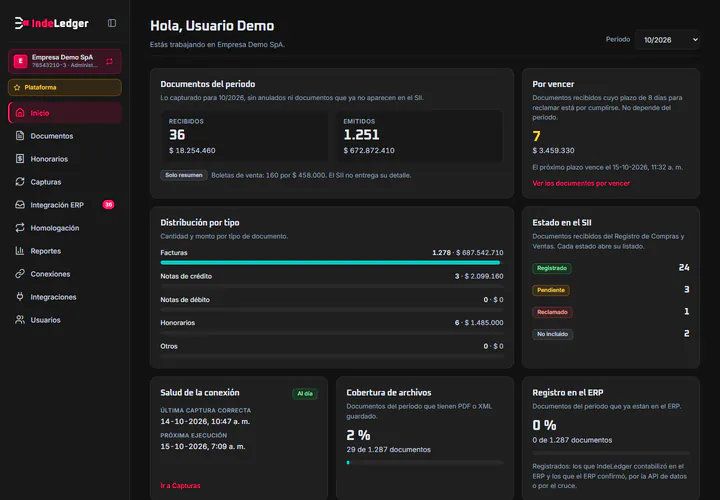Select the Plataforma menu entry

[x=65, y=87]
